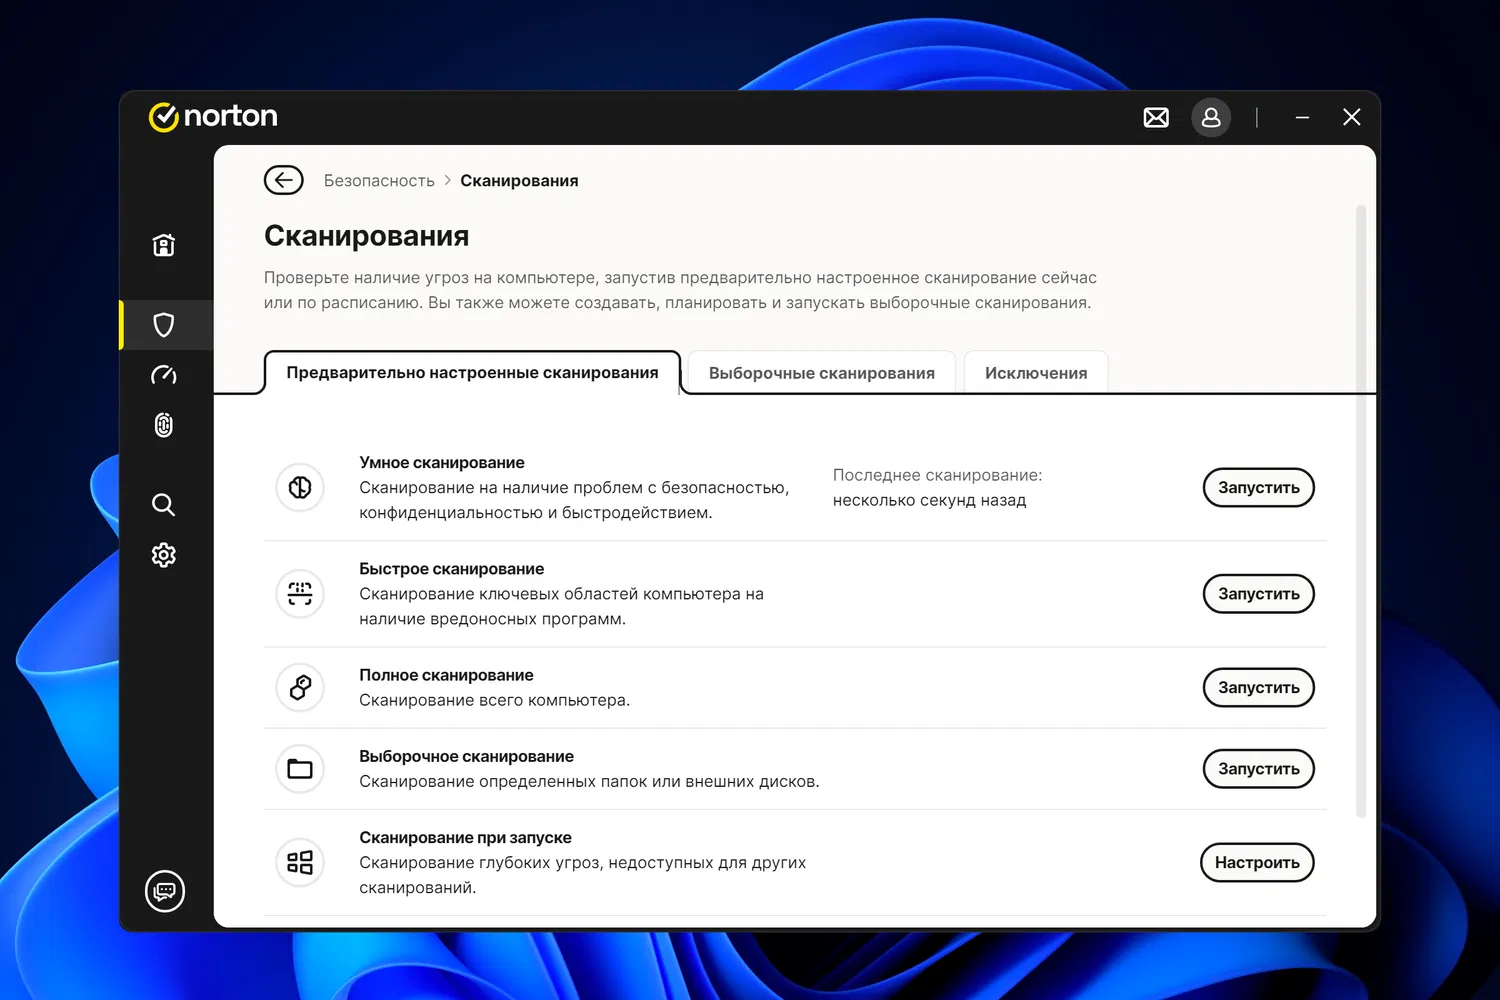Open the Privacy fingerprint sidebar icon
The height and width of the screenshot is (1000, 1500).
click(x=164, y=425)
